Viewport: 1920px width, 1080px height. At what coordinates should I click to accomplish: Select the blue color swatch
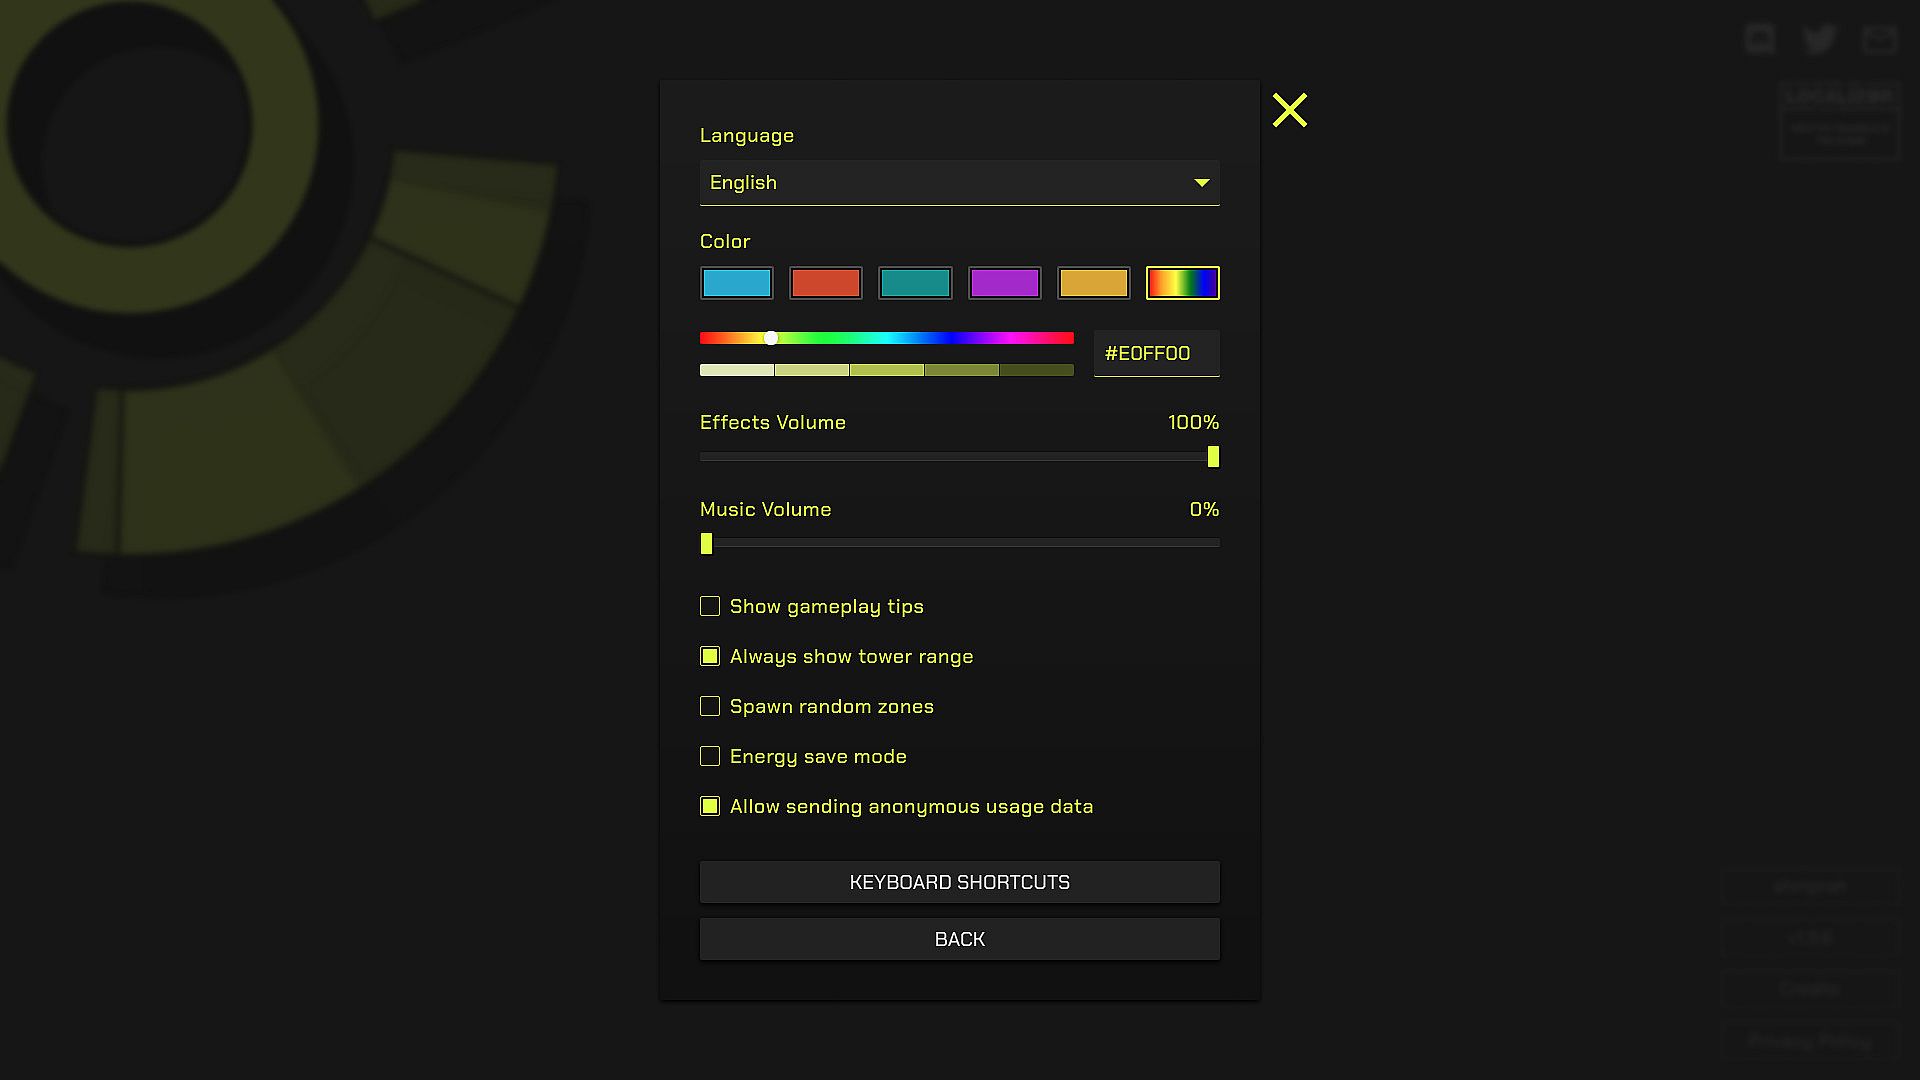click(x=737, y=283)
